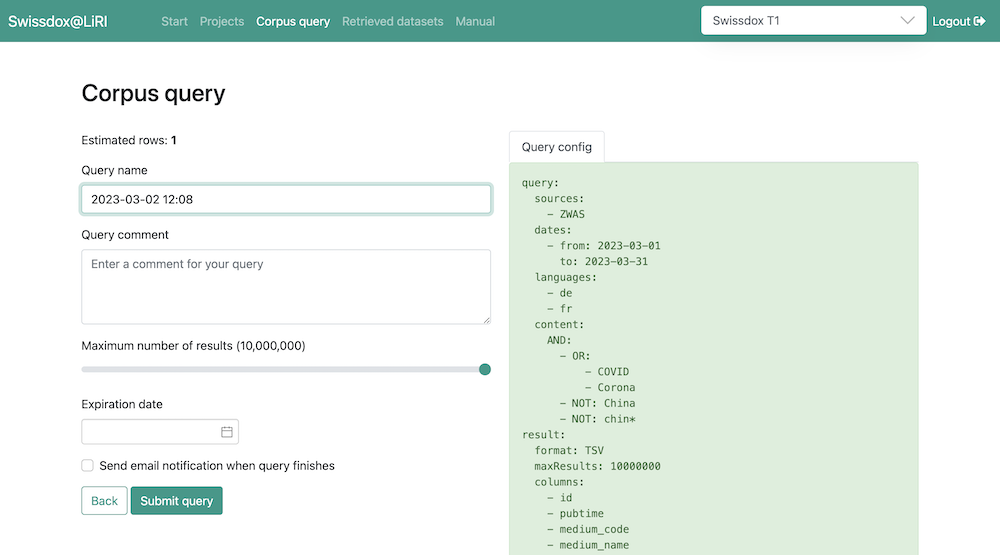Focus the Query name text field
Image resolution: width=1000 pixels, height=555 pixels.
pyautogui.click(x=285, y=199)
